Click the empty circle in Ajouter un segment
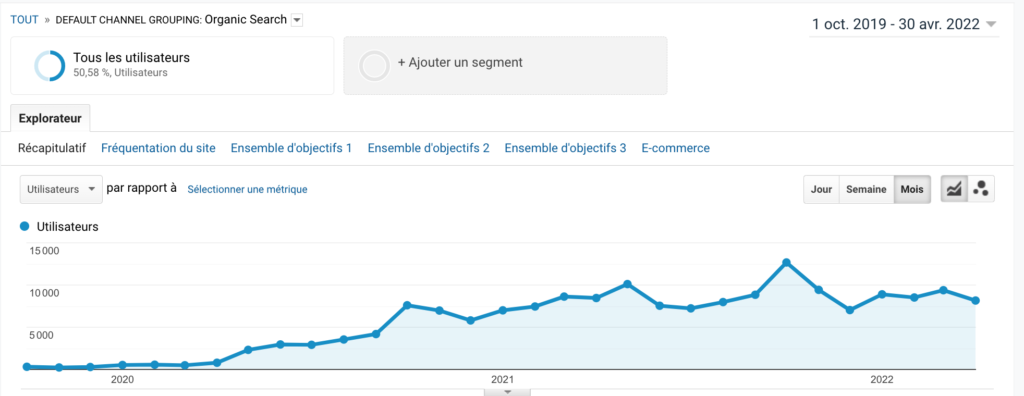 pos(375,65)
